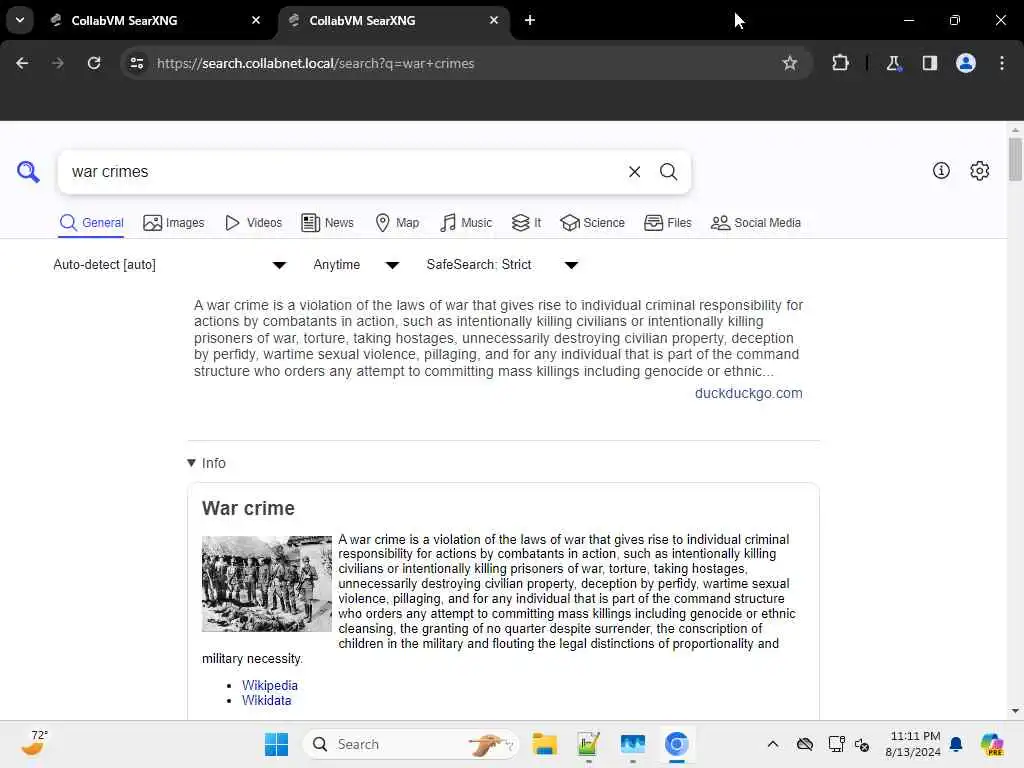Go back with the browser back arrow
Screen dimensions: 1024x768
coord(22,63)
